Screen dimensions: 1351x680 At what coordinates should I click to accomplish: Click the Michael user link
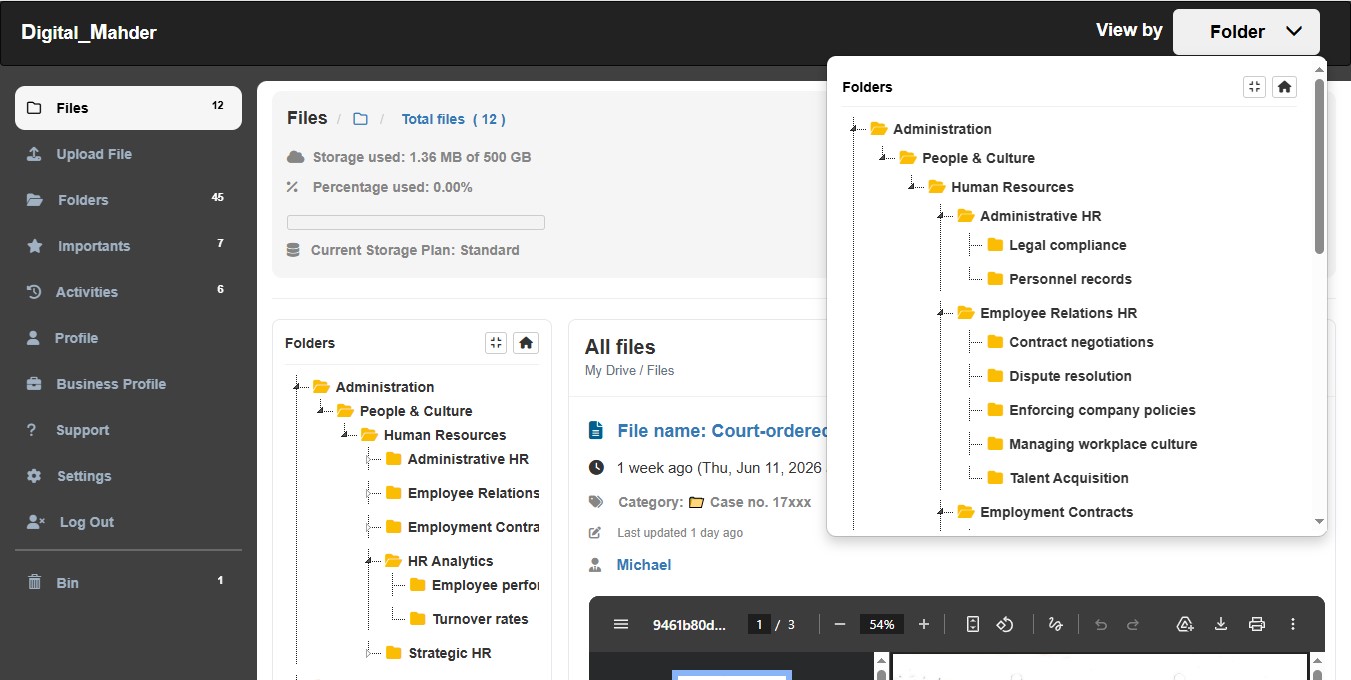coord(644,565)
